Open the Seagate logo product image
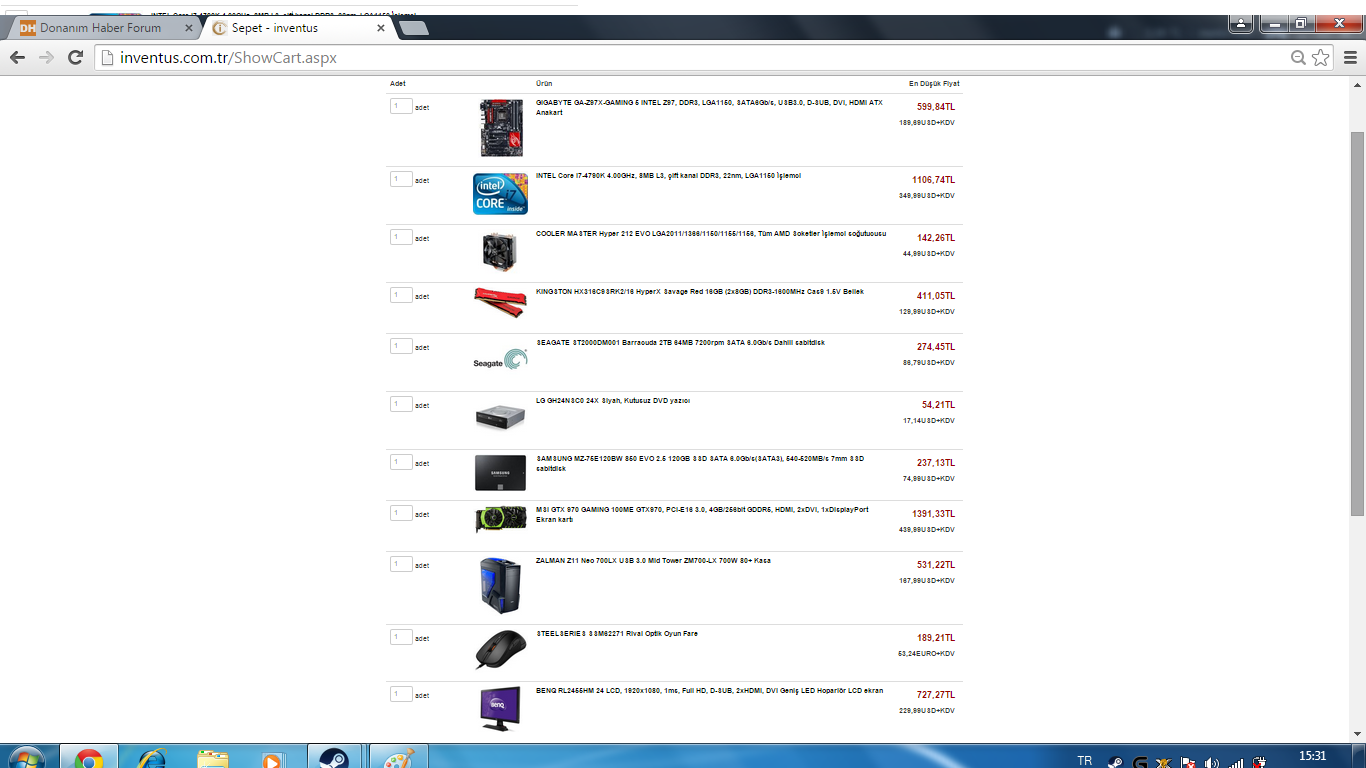The height and width of the screenshot is (768, 1366). click(x=500, y=360)
